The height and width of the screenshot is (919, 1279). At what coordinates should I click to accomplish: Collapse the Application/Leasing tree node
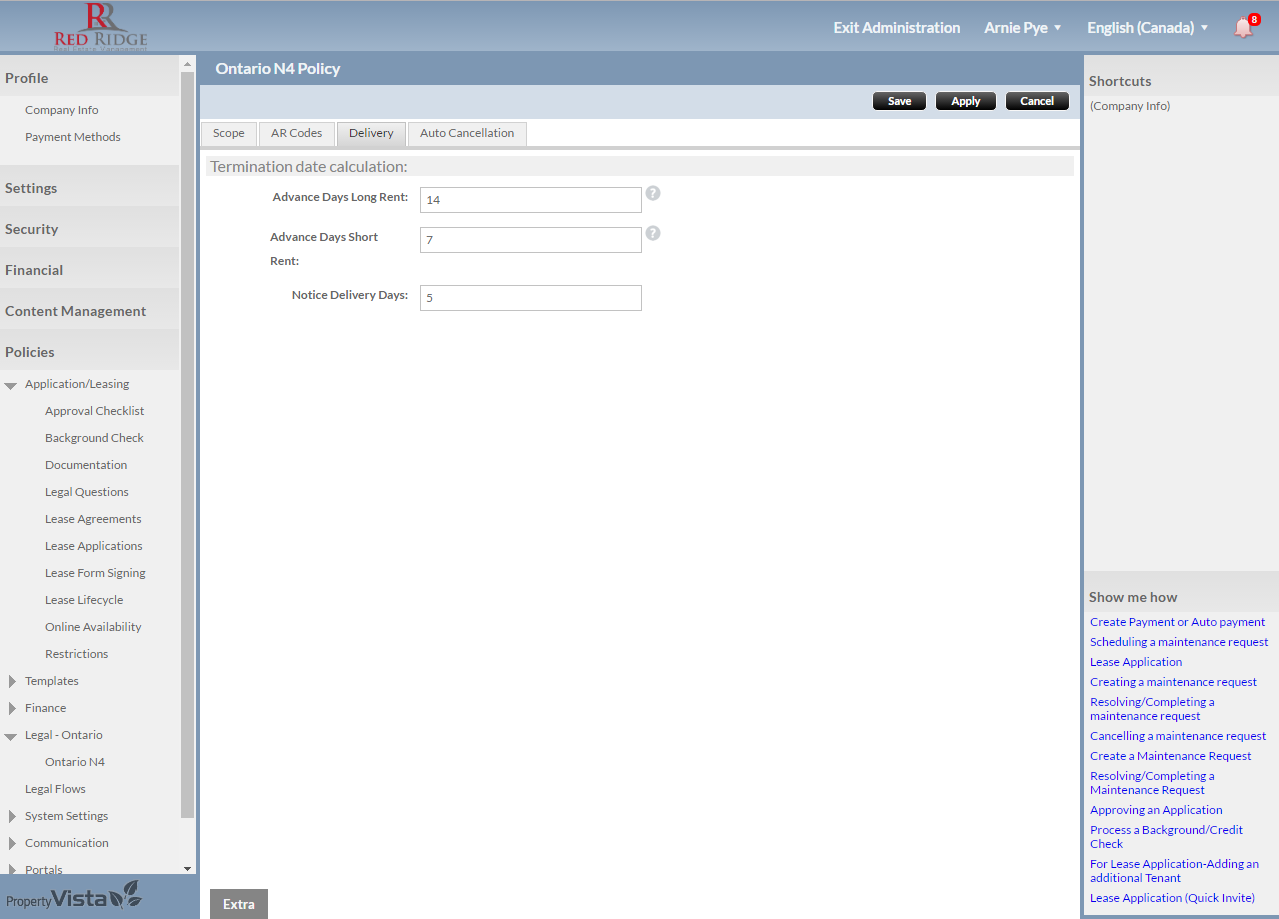coord(11,385)
